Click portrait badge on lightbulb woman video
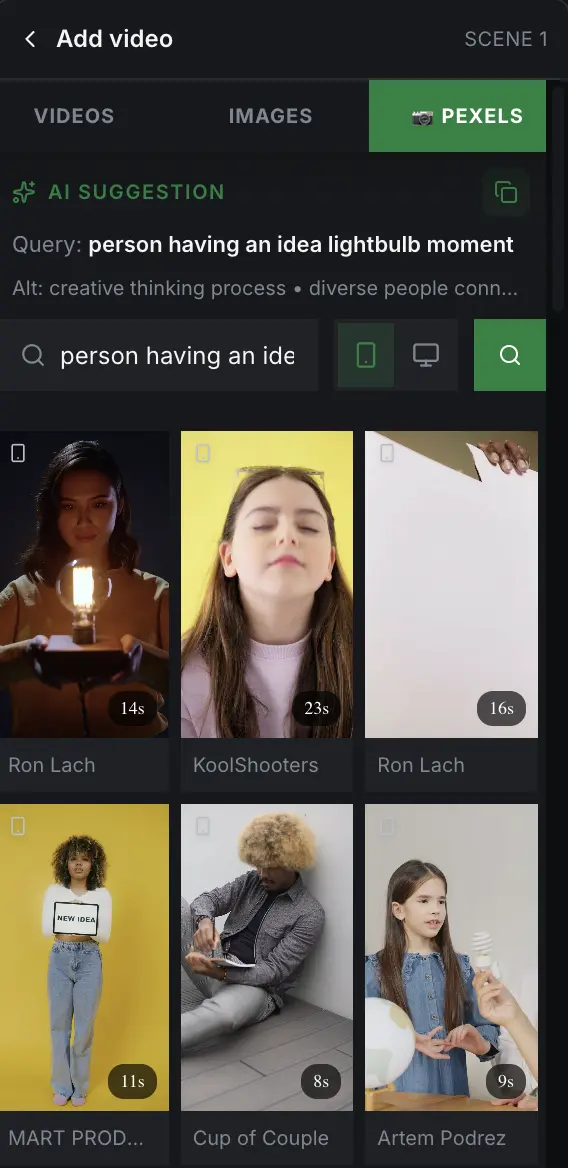The height and width of the screenshot is (1168, 568). tap(18, 453)
